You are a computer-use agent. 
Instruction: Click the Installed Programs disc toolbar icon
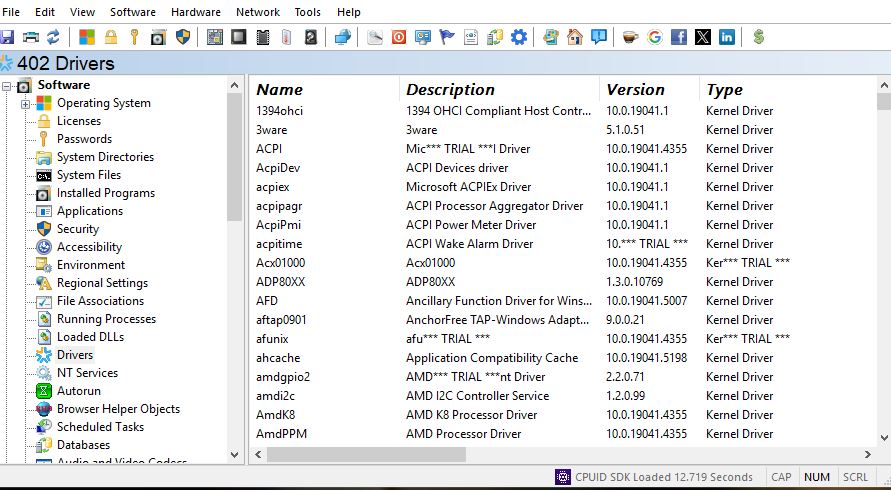pos(158,38)
